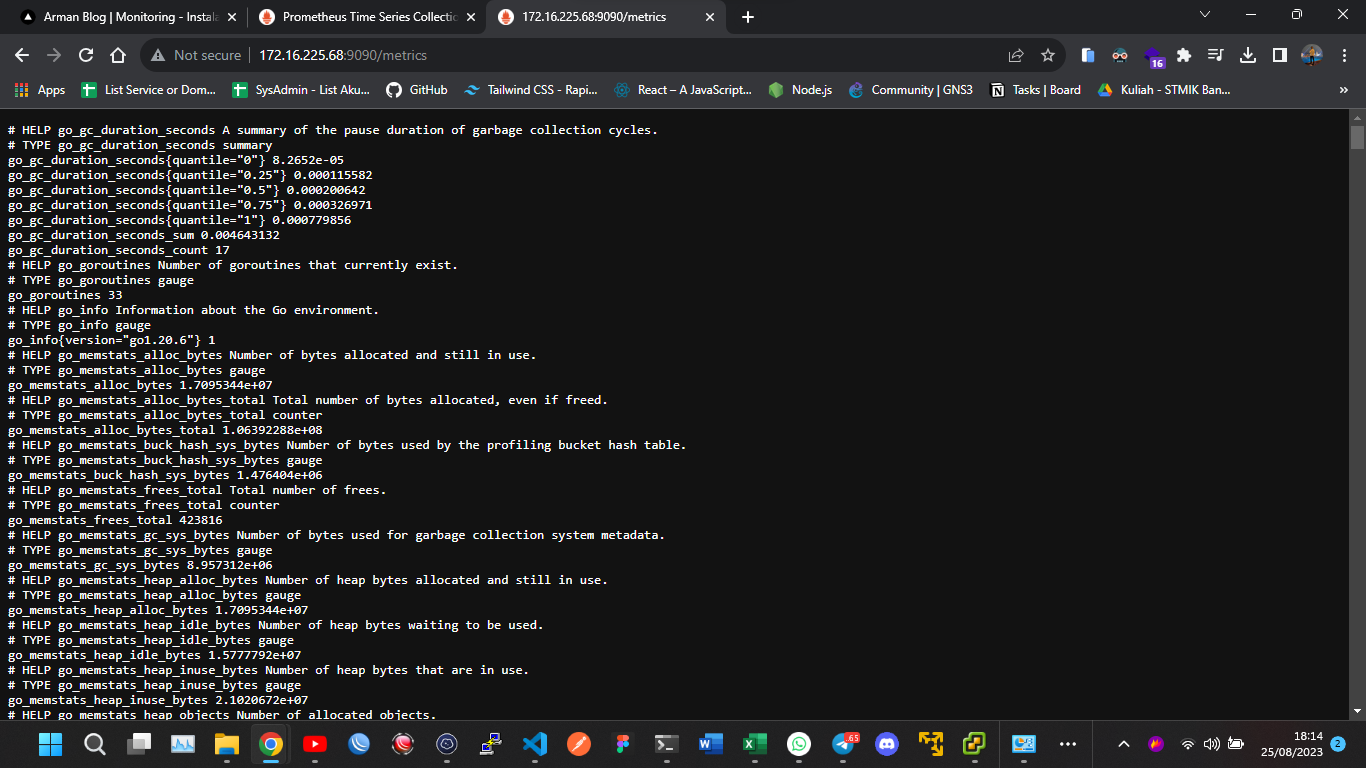Open a new browser tab
Screen dimensions: 1366x768
[748, 17]
